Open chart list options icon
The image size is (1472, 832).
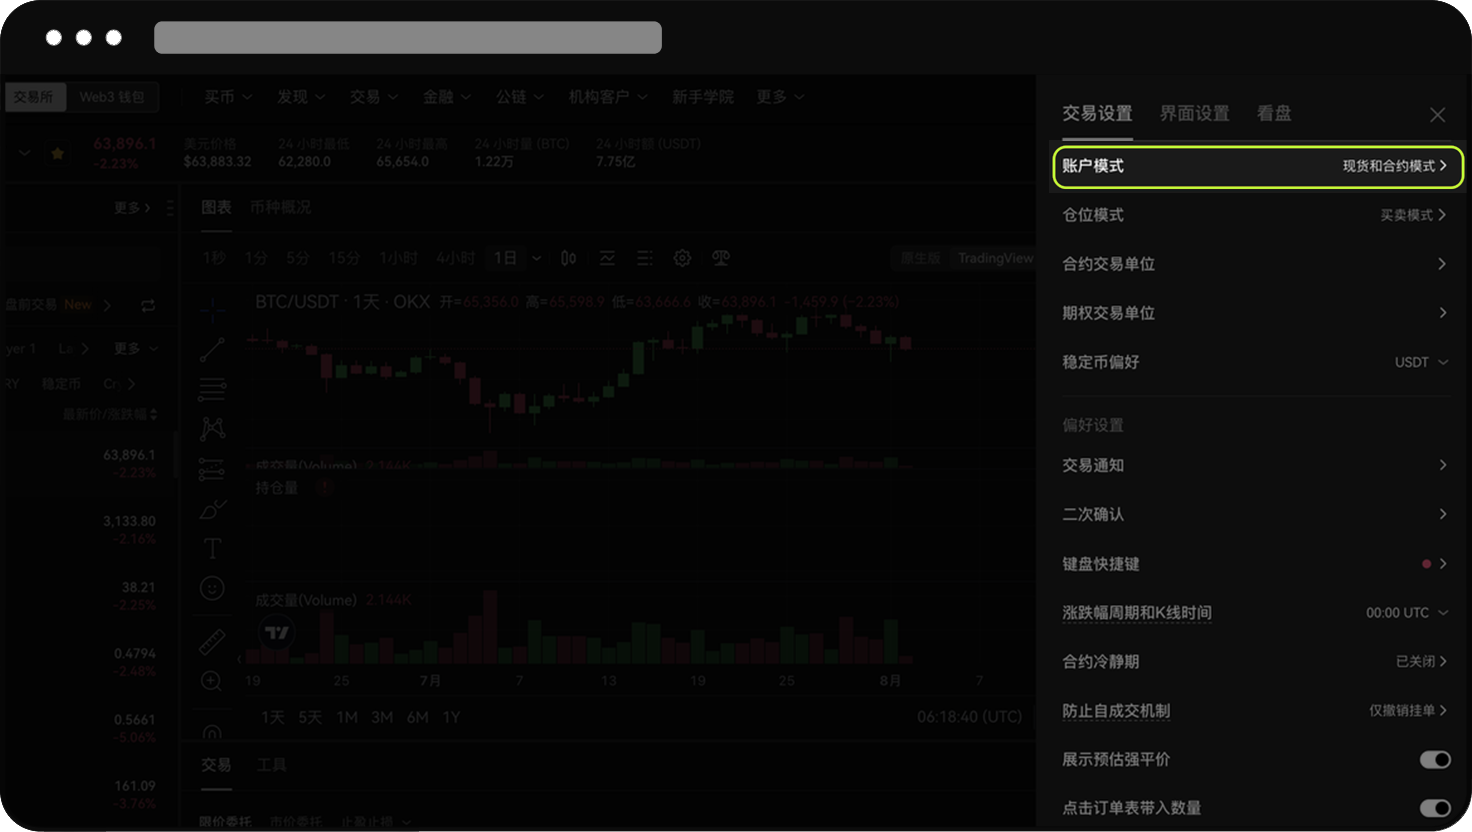coord(645,258)
